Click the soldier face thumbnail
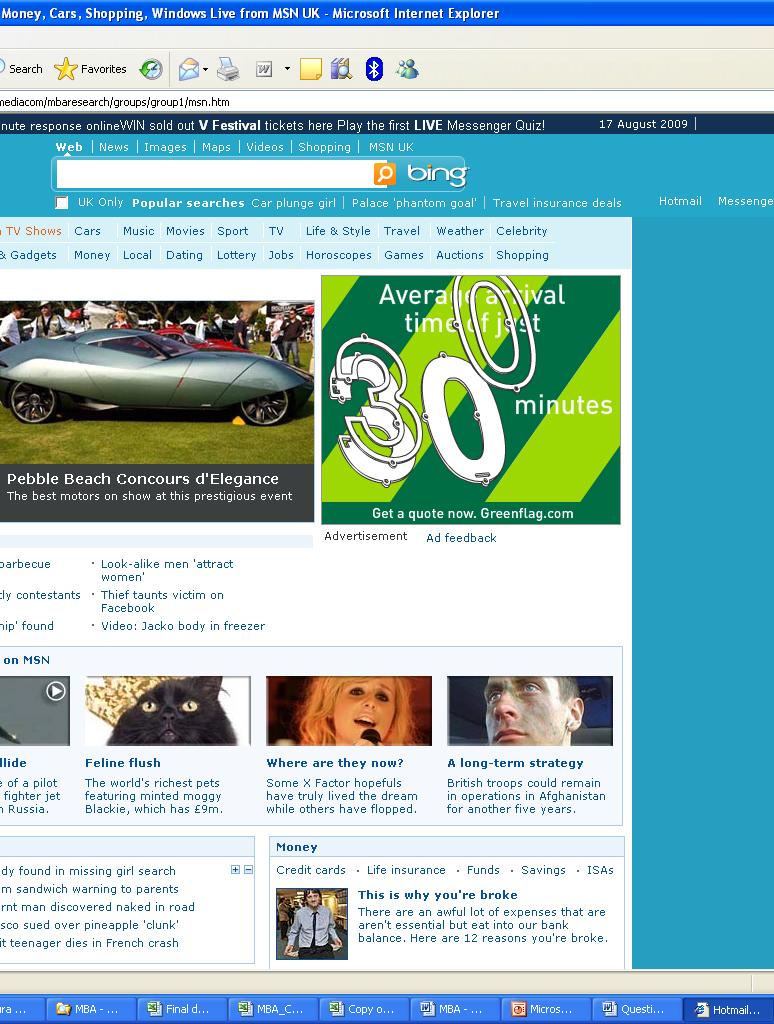Screen dimensions: 774x1024 (x=530, y=711)
